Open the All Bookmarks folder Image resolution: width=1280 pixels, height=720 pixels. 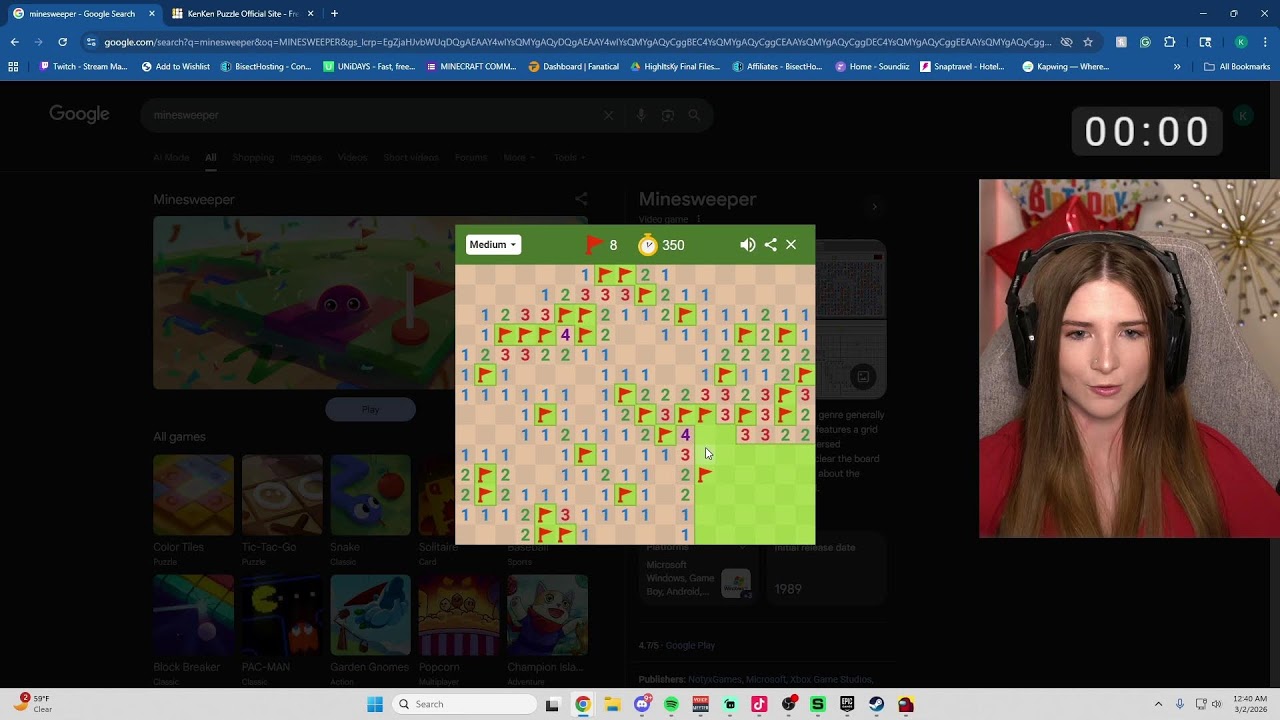click(1237, 67)
